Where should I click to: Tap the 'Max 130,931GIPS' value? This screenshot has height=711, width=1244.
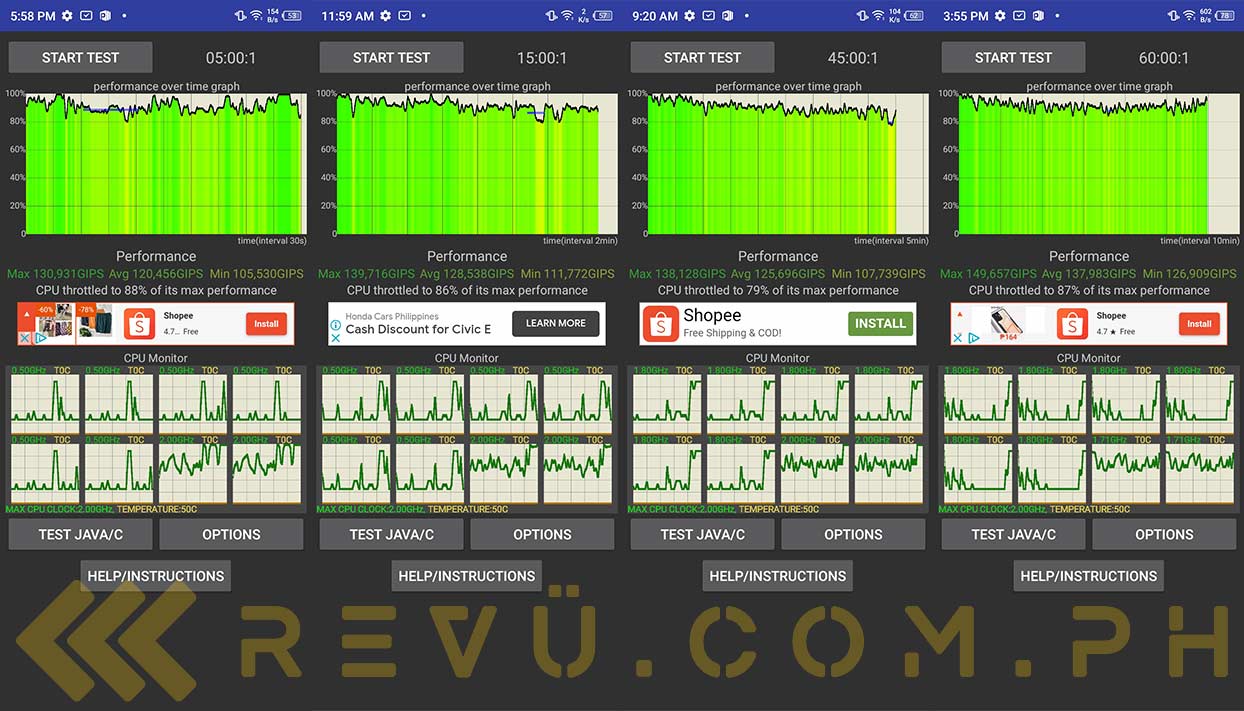(54, 274)
